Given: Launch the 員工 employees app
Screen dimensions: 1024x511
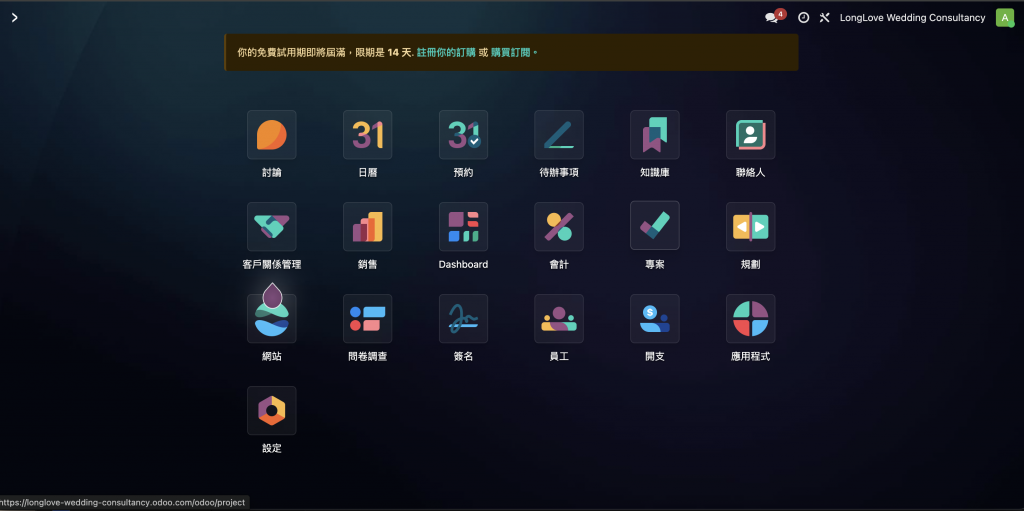Looking at the screenshot, I should tap(559, 319).
